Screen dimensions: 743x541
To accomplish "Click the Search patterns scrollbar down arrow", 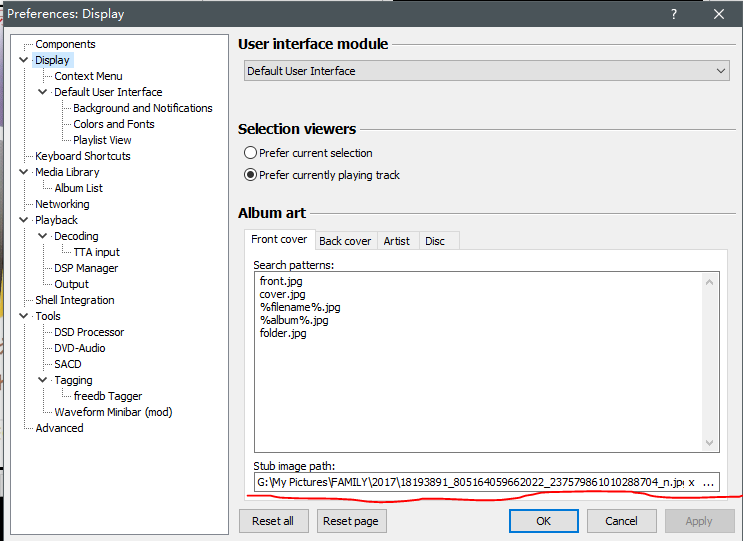I will pos(710,443).
